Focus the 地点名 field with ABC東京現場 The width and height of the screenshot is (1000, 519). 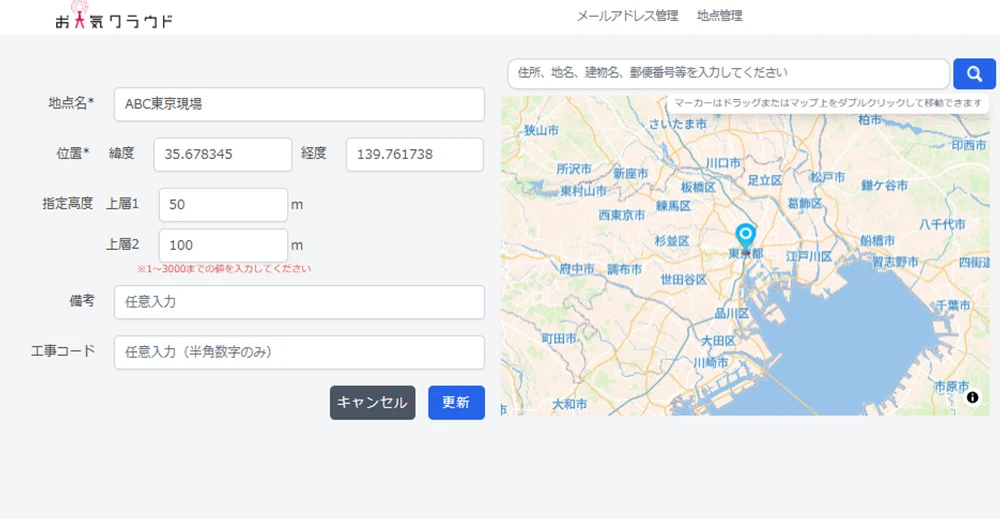[x=299, y=104]
